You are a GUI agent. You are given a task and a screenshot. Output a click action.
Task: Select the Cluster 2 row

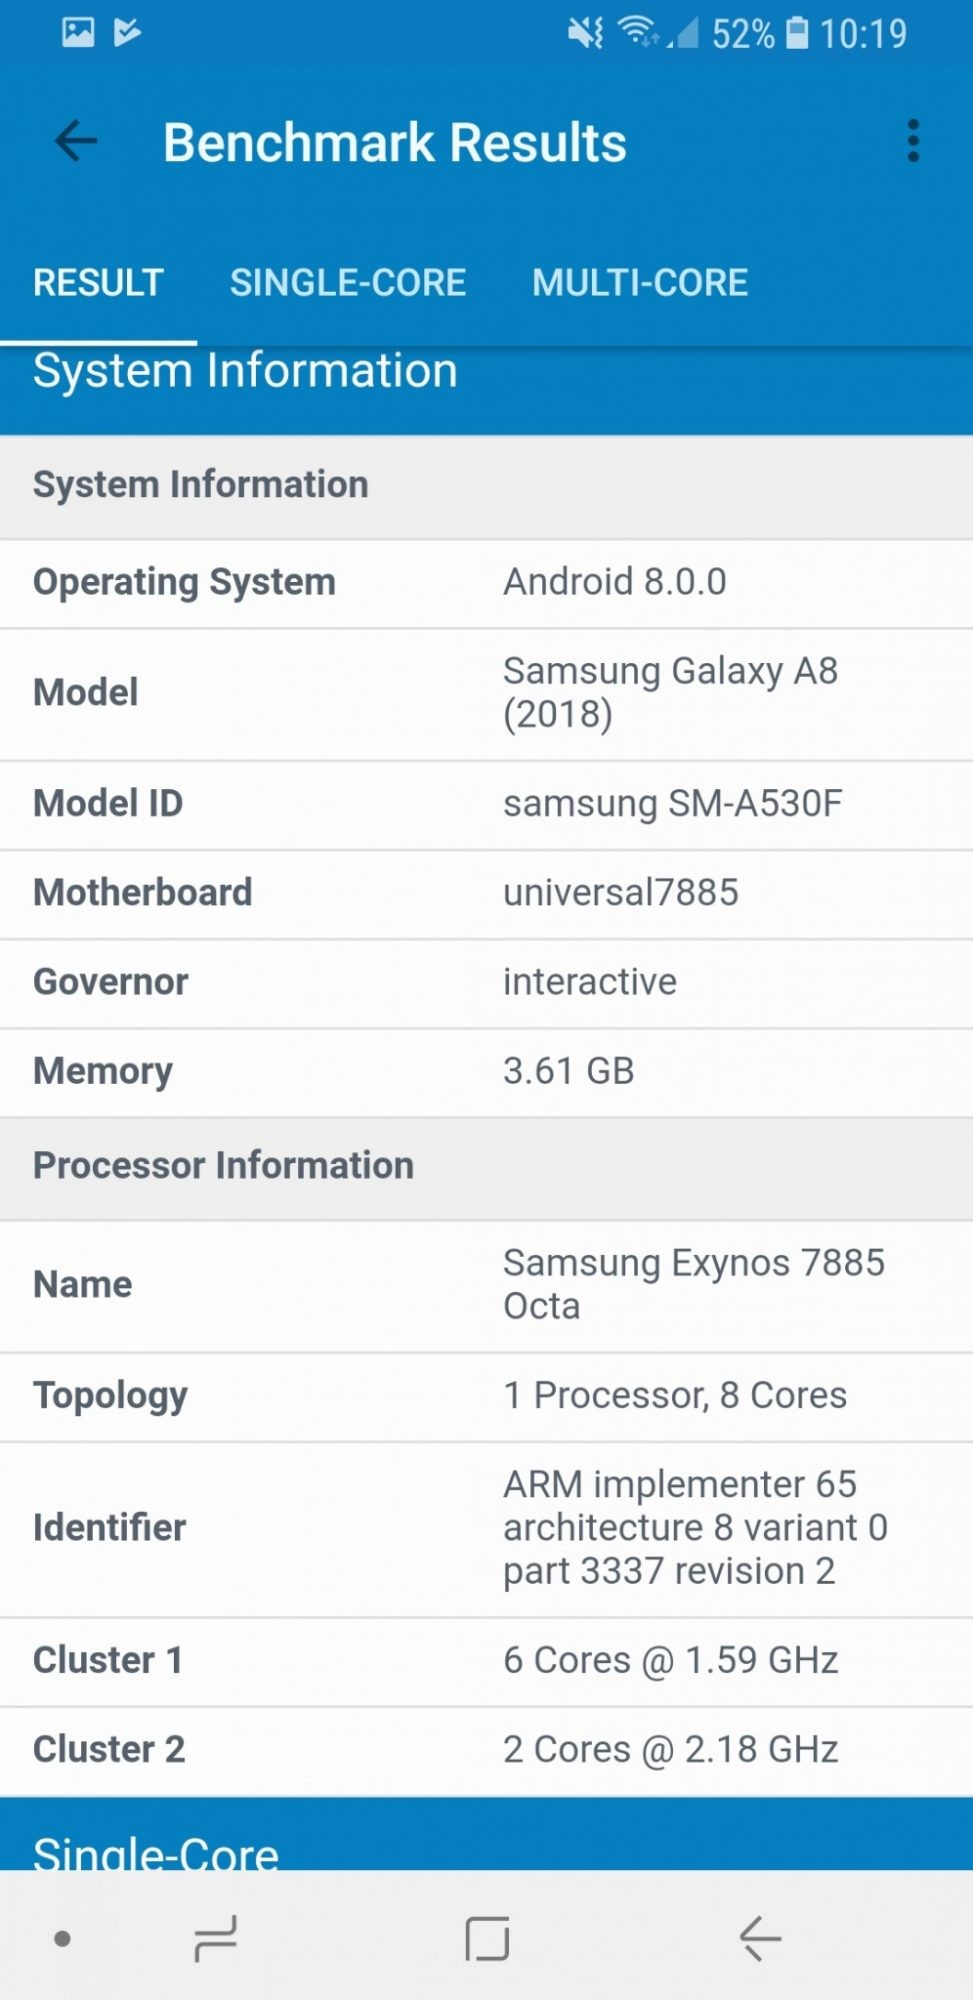pyautogui.click(x=486, y=1750)
